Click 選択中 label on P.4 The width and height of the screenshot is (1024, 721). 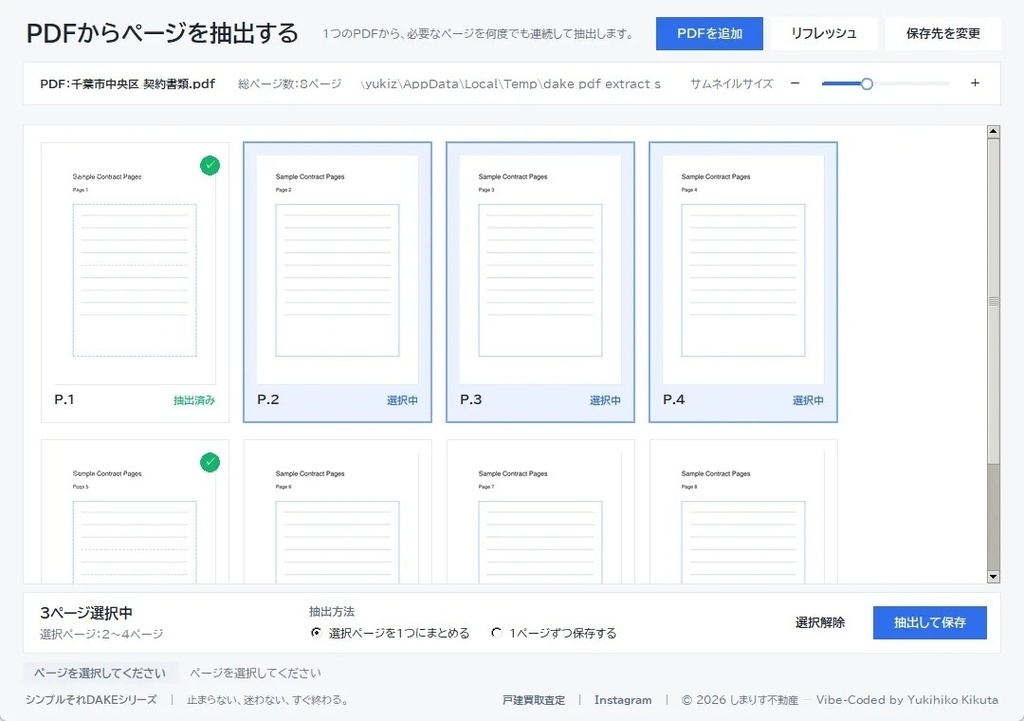point(808,400)
